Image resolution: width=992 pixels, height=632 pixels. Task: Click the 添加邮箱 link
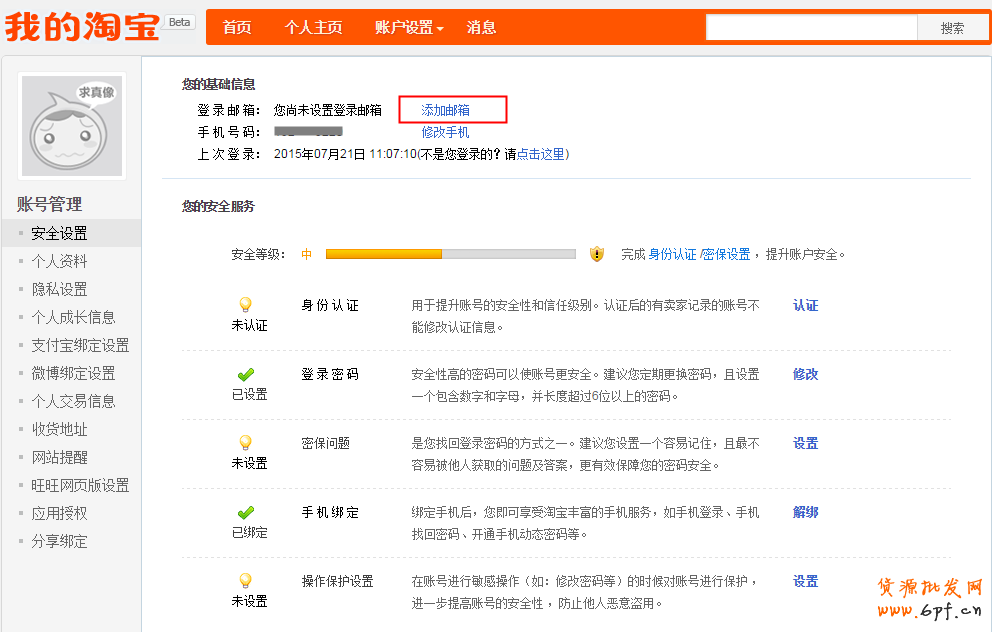445,110
